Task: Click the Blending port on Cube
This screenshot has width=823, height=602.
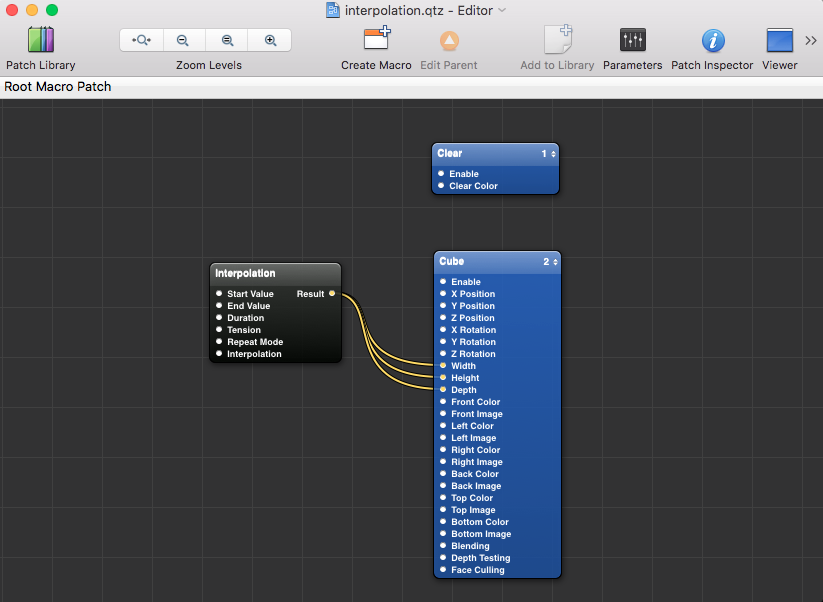Action: (x=443, y=546)
